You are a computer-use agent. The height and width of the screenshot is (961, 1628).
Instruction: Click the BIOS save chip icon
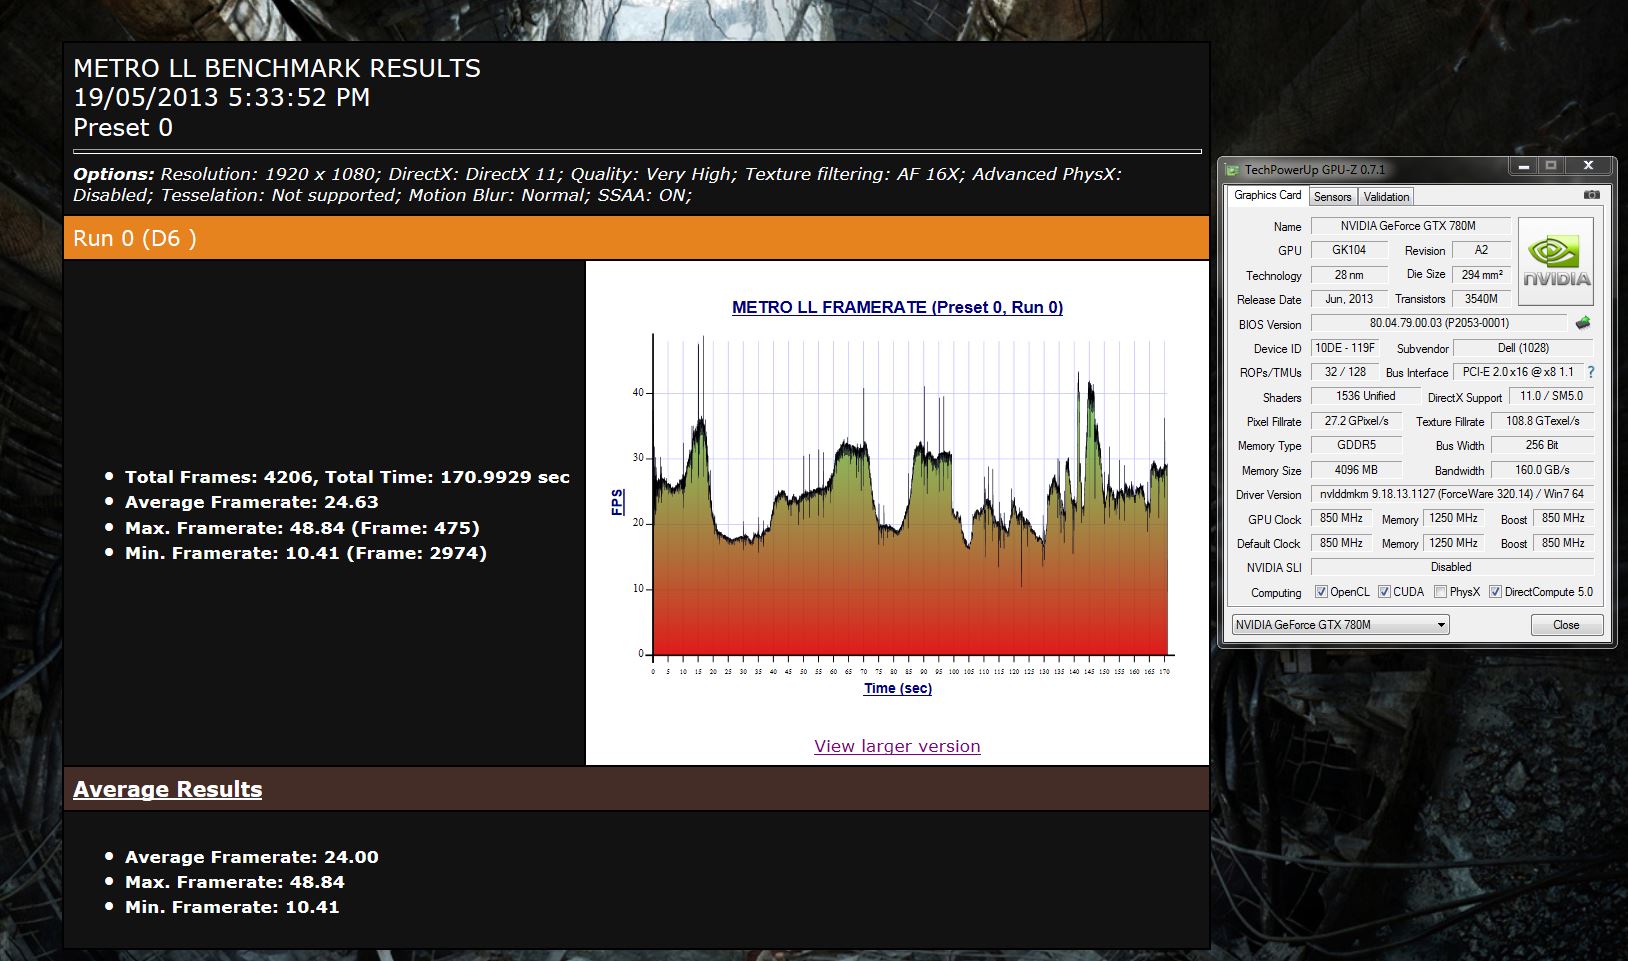click(1582, 323)
